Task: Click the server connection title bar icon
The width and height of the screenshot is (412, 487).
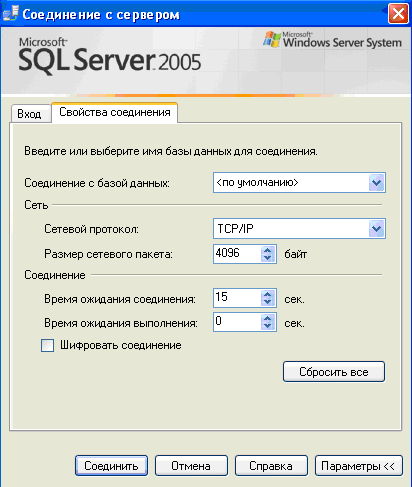Action: point(10,14)
